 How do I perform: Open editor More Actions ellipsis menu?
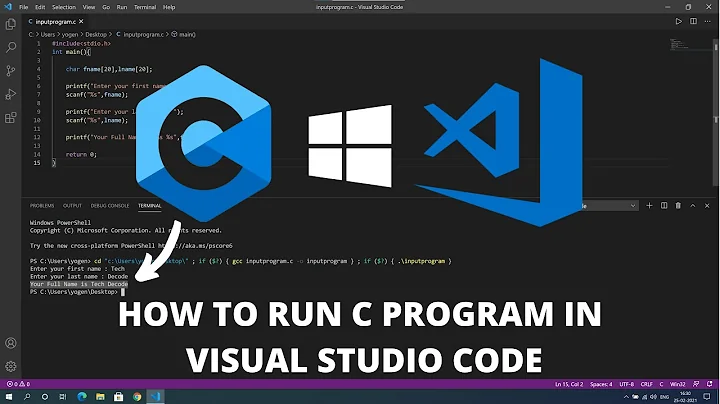[x=708, y=21]
